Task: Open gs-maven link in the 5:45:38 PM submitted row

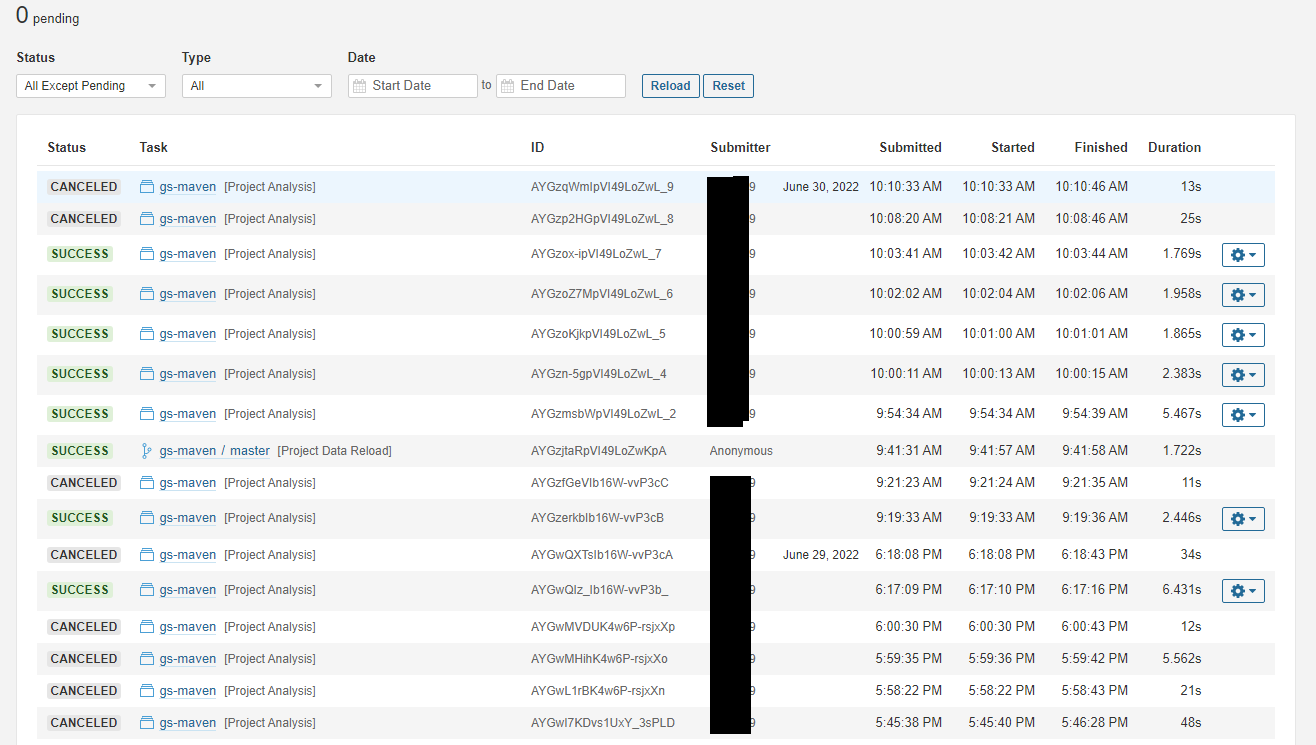Action: coord(188,723)
